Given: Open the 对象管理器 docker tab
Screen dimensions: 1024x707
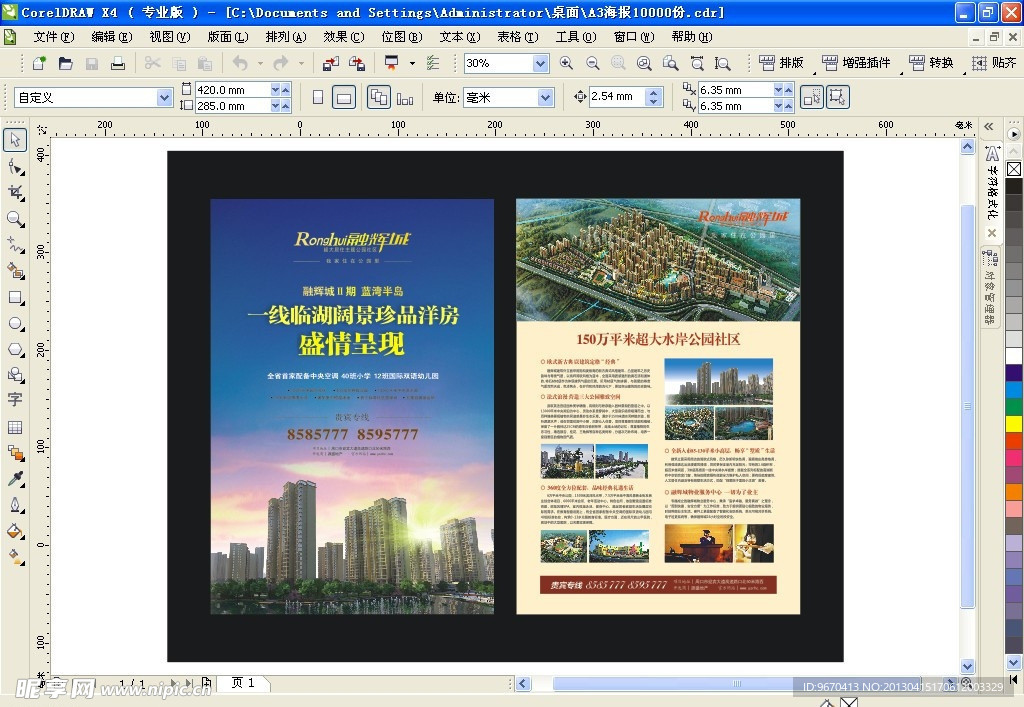Looking at the screenshot, I should pos(990,287).
